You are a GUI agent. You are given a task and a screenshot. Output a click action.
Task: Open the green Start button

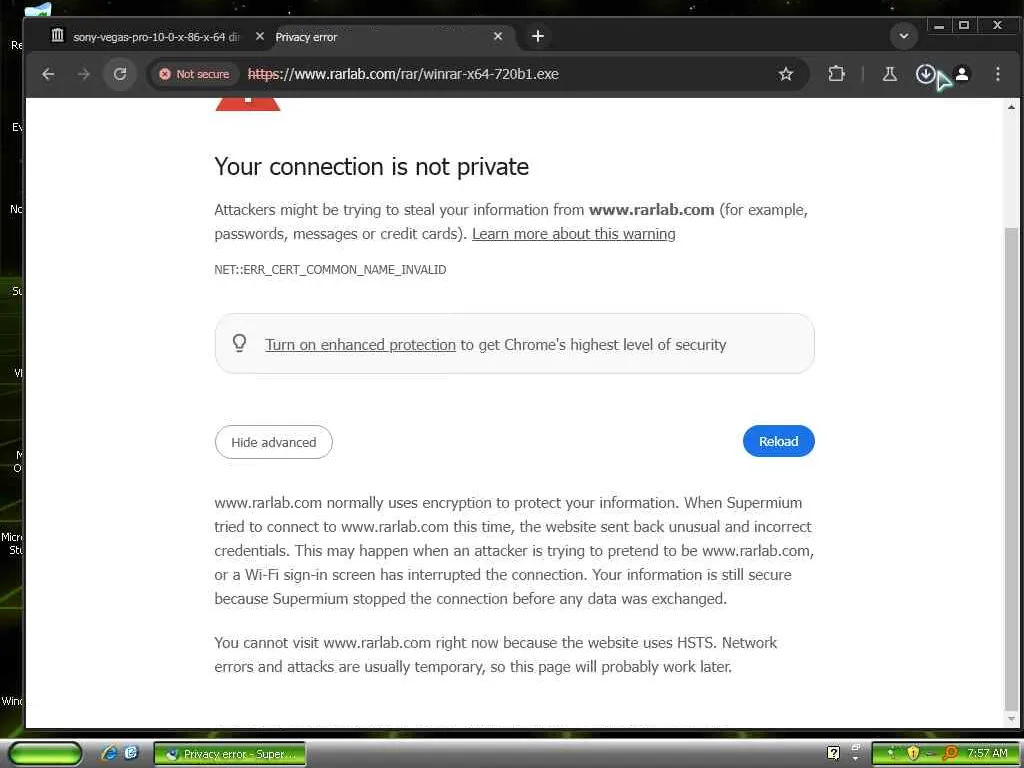point(44,754)
